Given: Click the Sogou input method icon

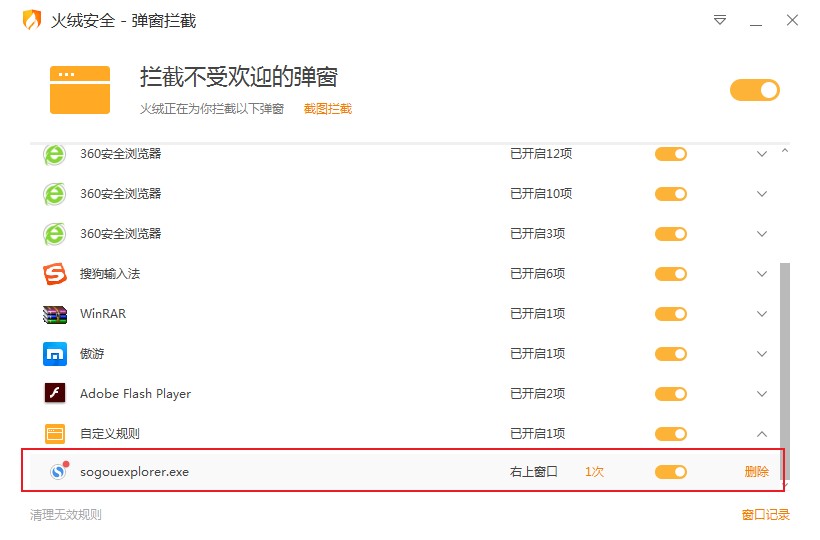Looking at the screenshot, I should coord(54,274).
